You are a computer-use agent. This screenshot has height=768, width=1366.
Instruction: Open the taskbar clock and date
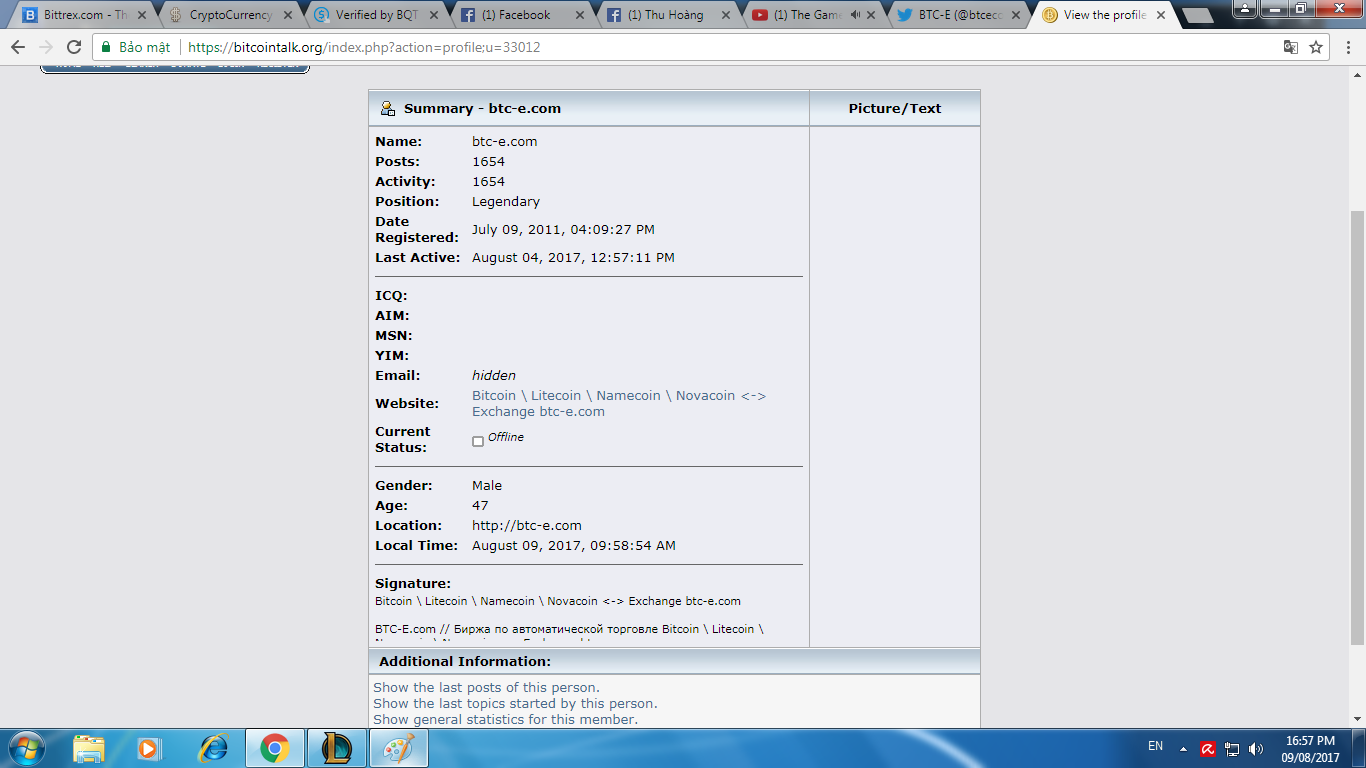(x=1311, y=749)
